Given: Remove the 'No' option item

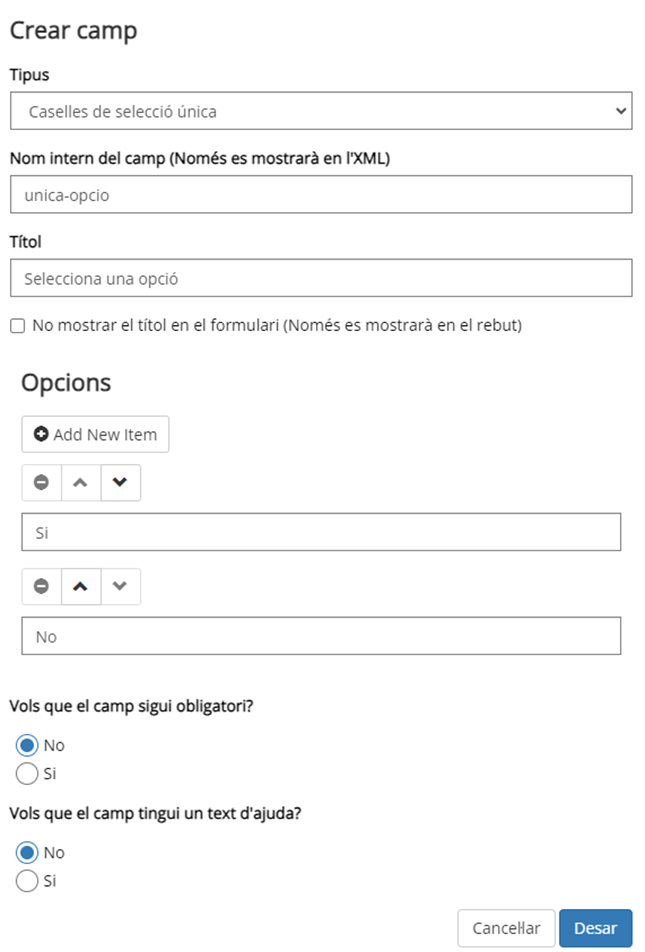Looking at the screenshot, I should point(42,586).
